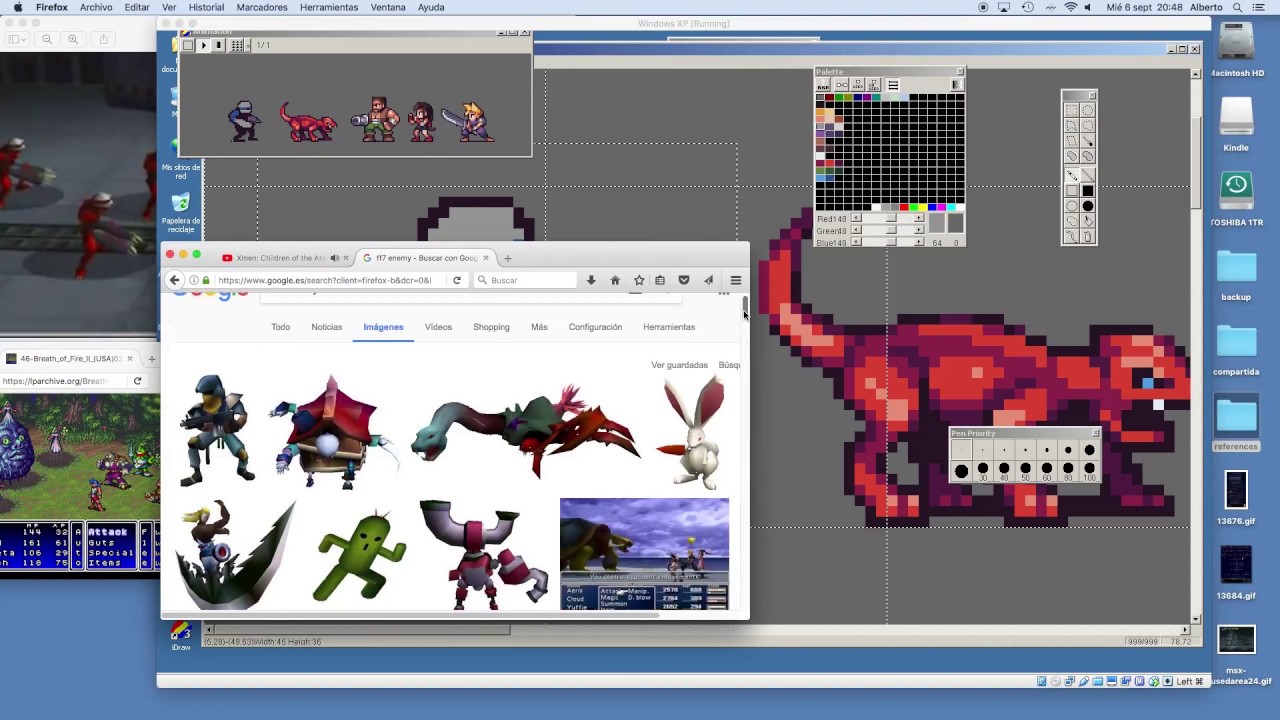1280x720 pixels.
Task: Open the Archivo menu
Action: tap(96, 7)
